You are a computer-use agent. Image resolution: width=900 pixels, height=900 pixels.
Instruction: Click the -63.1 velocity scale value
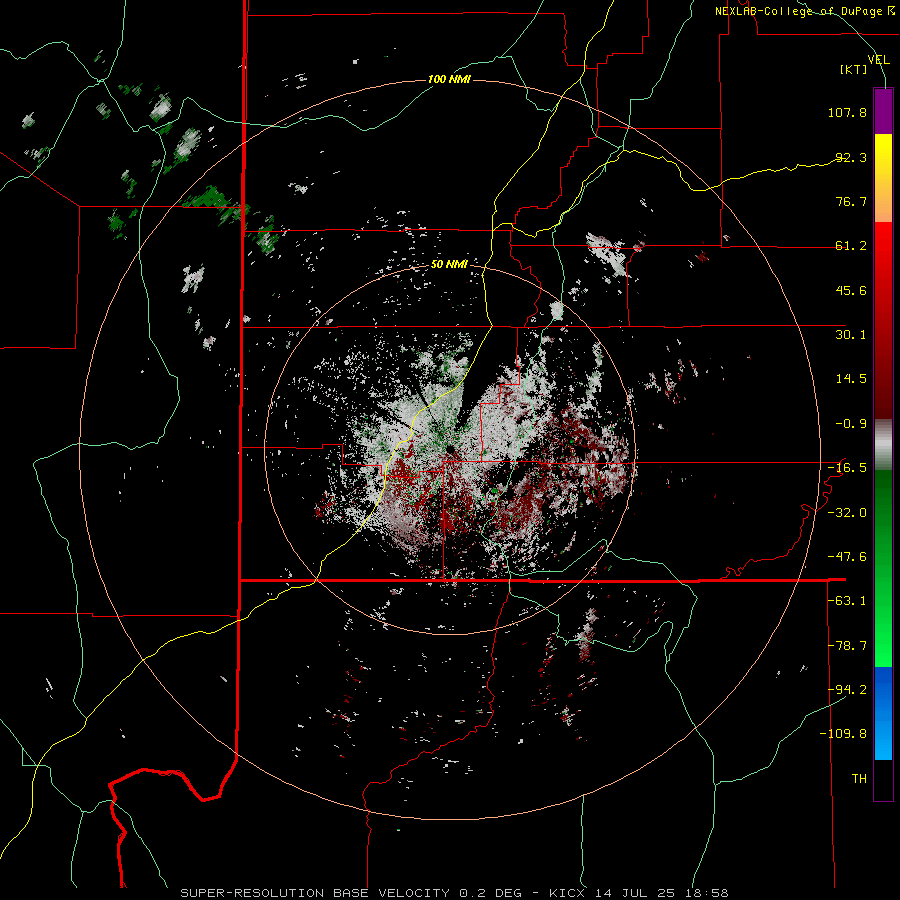847,601
